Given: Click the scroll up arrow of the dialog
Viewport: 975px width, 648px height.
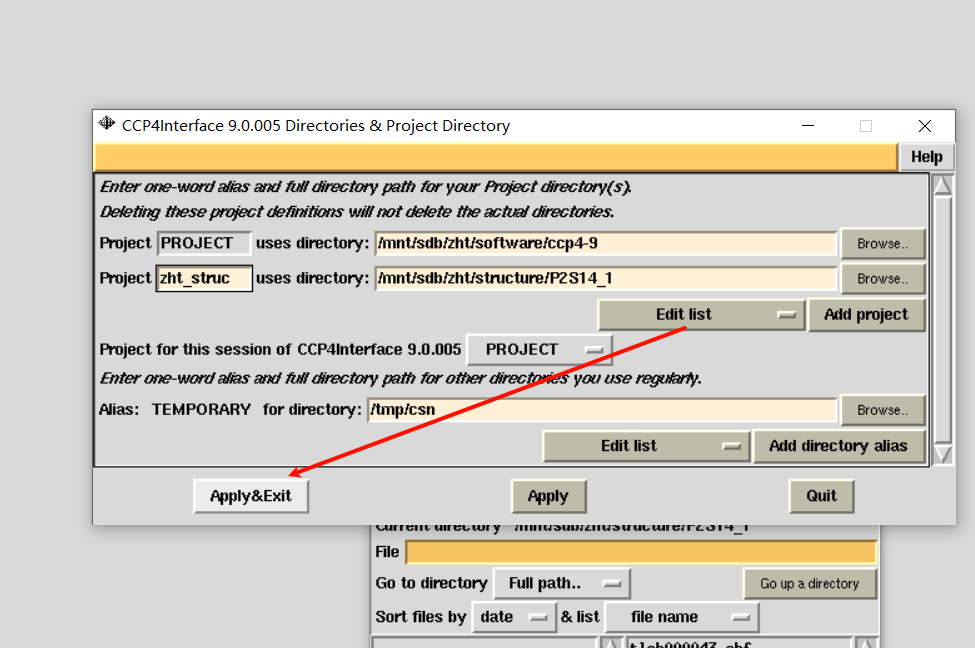Looking at the screenshot, I should tap(943, 186).
